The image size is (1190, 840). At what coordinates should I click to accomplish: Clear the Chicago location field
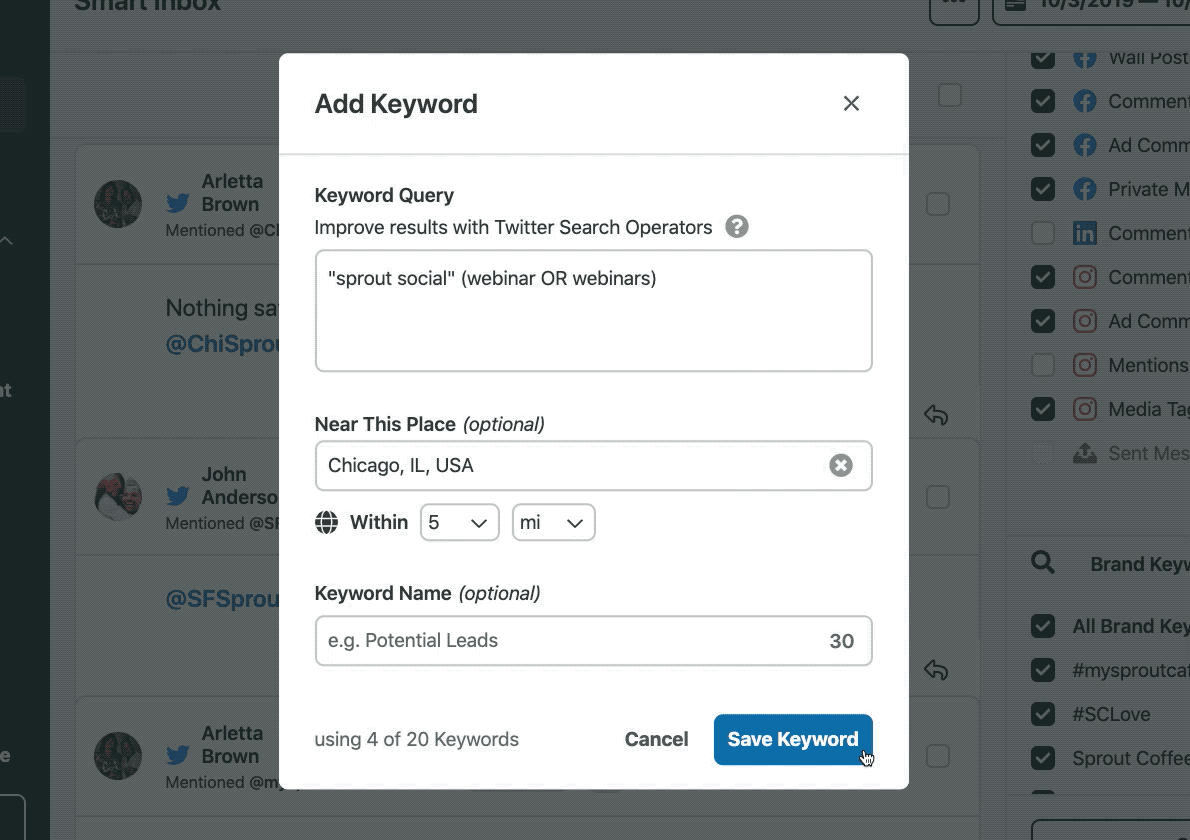click(841, 466)
